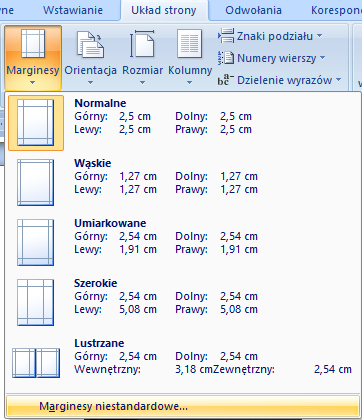Open the Dzielenie wyrazów dropdown arrow
Viewport: 362px width, 420px height.
tap(338, 80)
